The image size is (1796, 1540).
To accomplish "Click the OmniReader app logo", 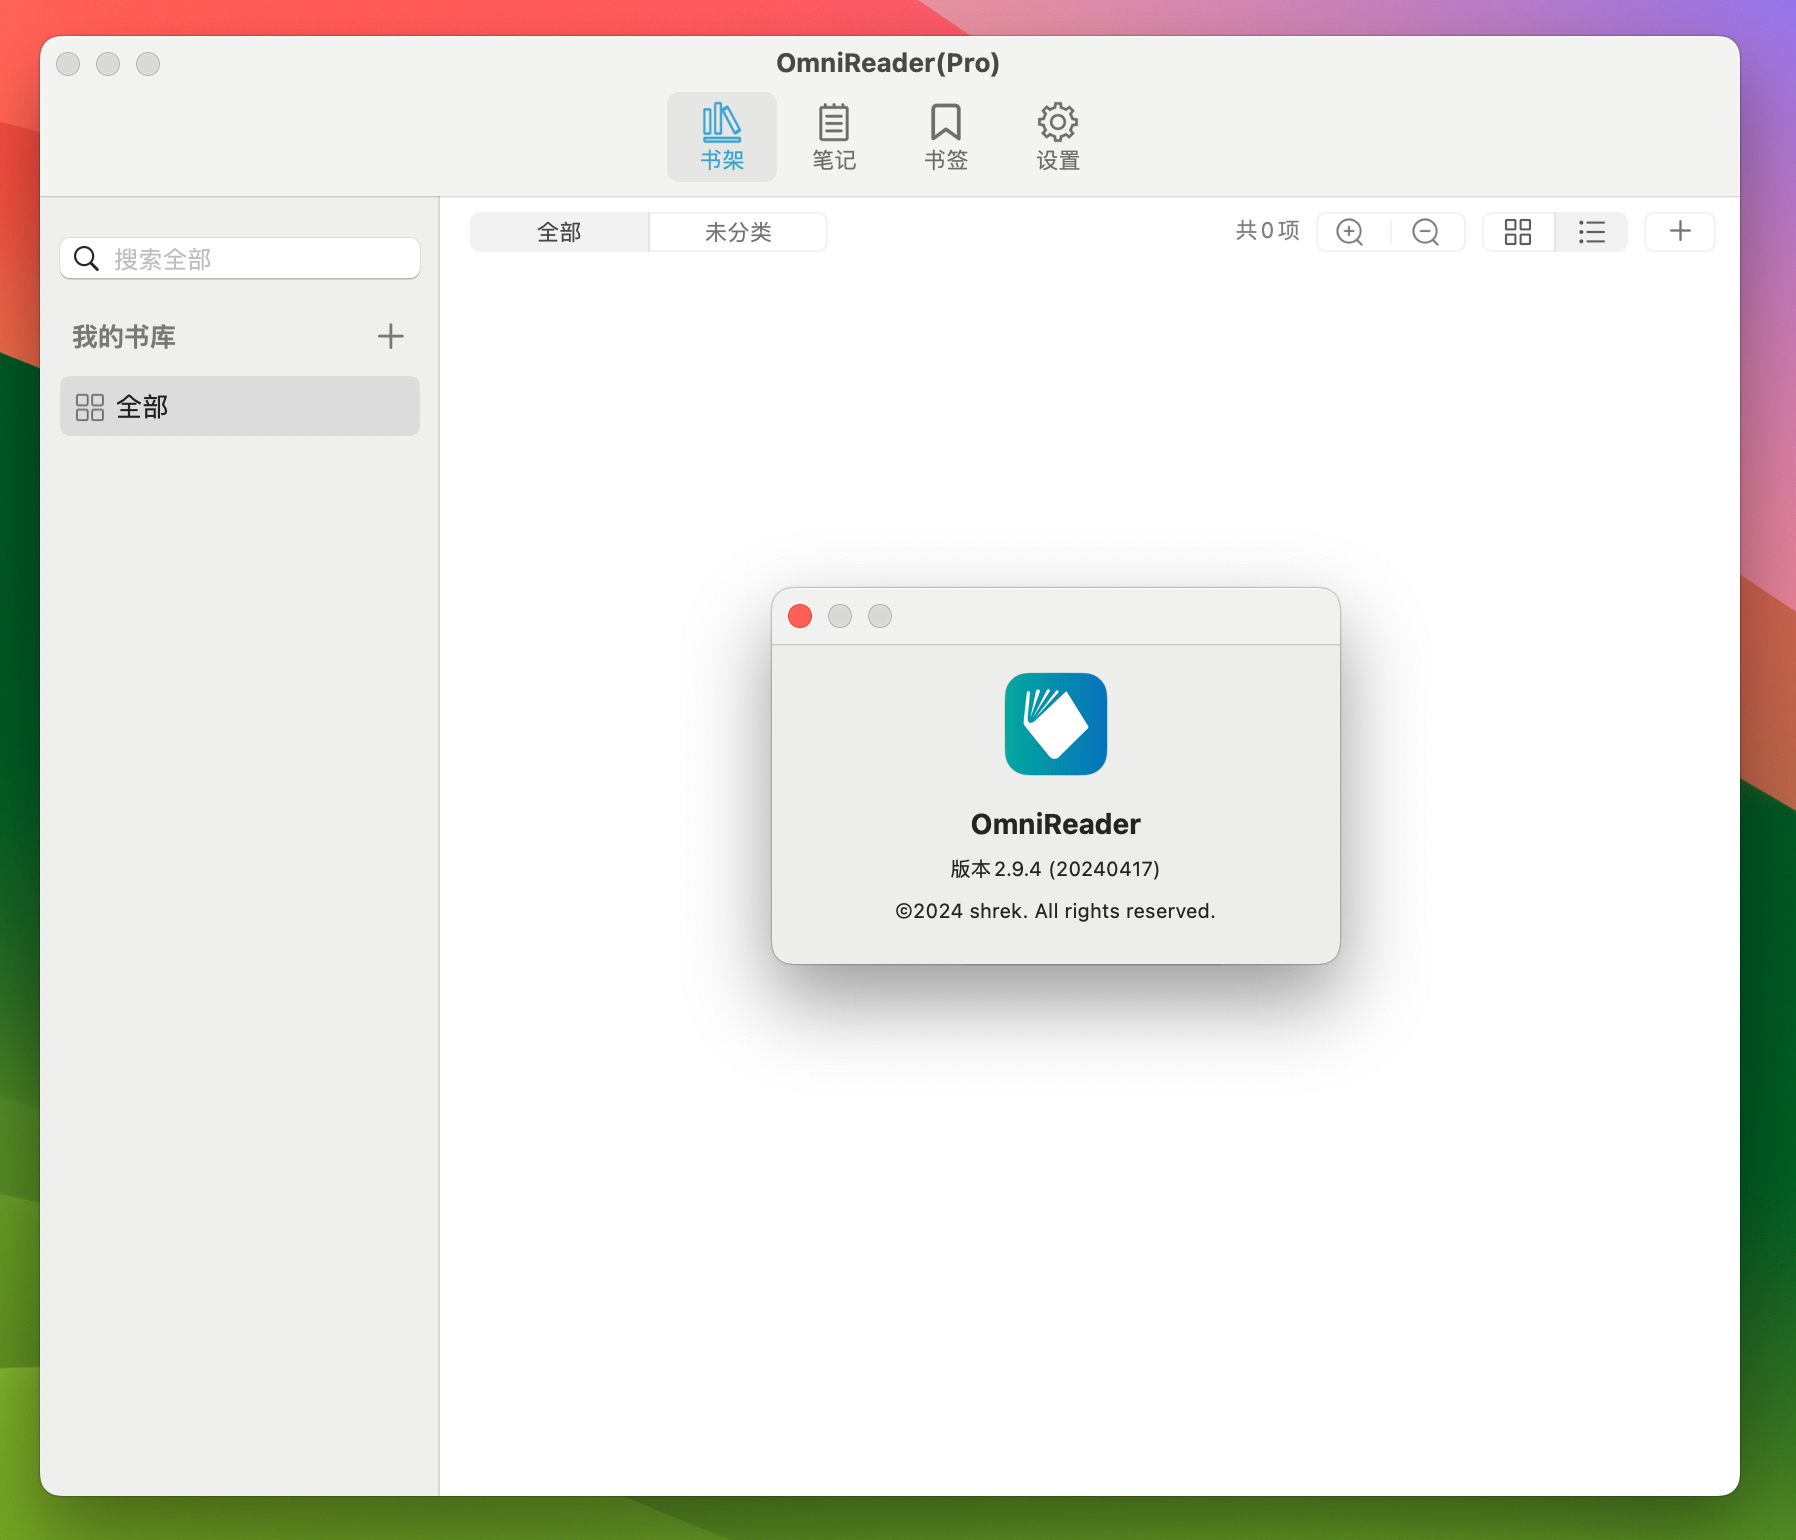I will [x=1056, y=724].
